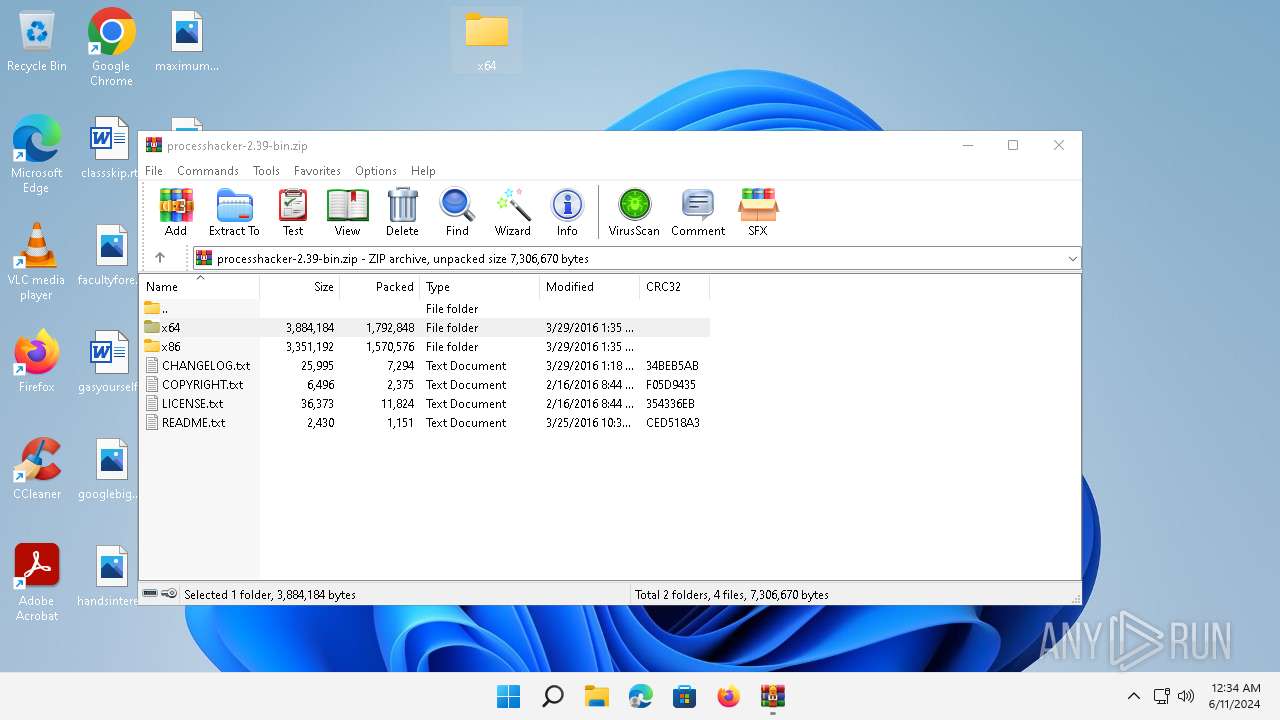Sort by Type column header

coord(480,287)
